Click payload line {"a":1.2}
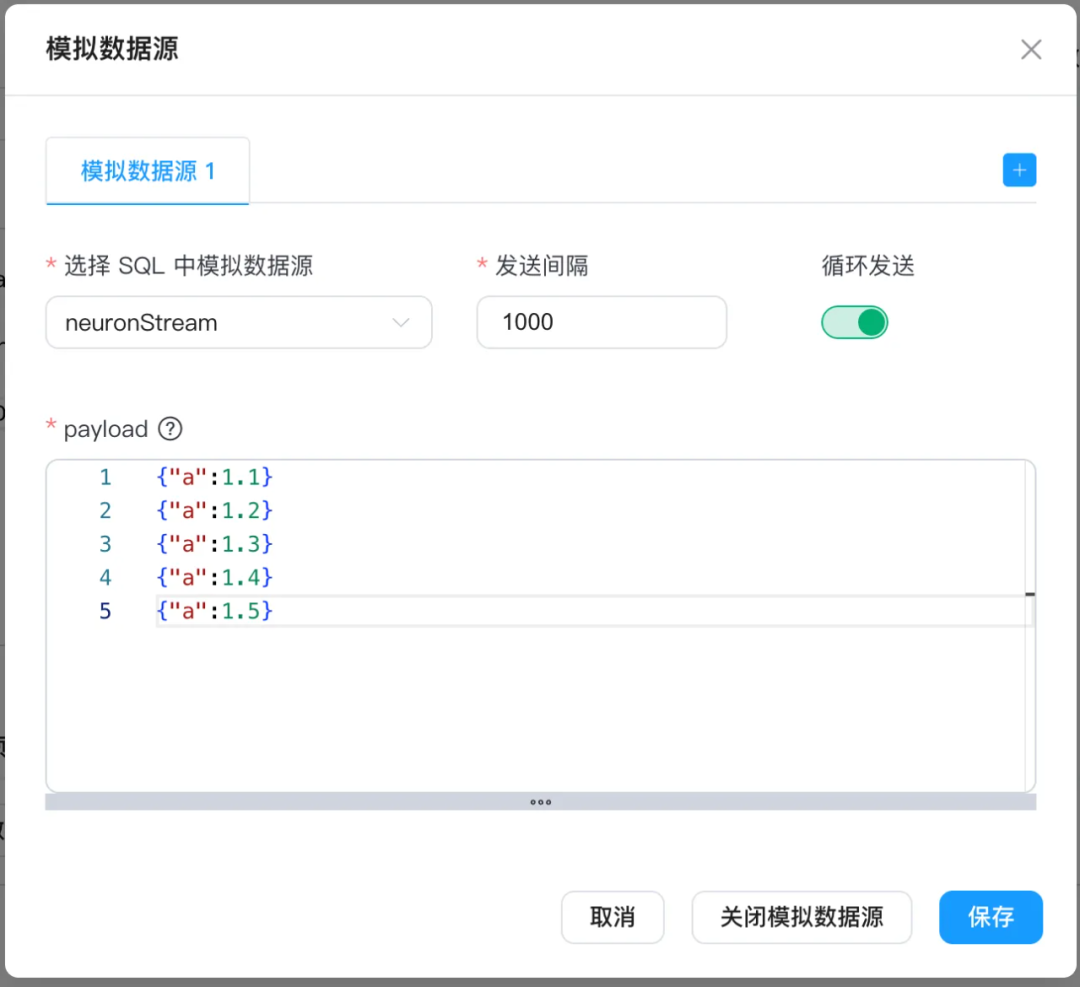This screenshot has height=987, width=1080. tap(214, 510)
